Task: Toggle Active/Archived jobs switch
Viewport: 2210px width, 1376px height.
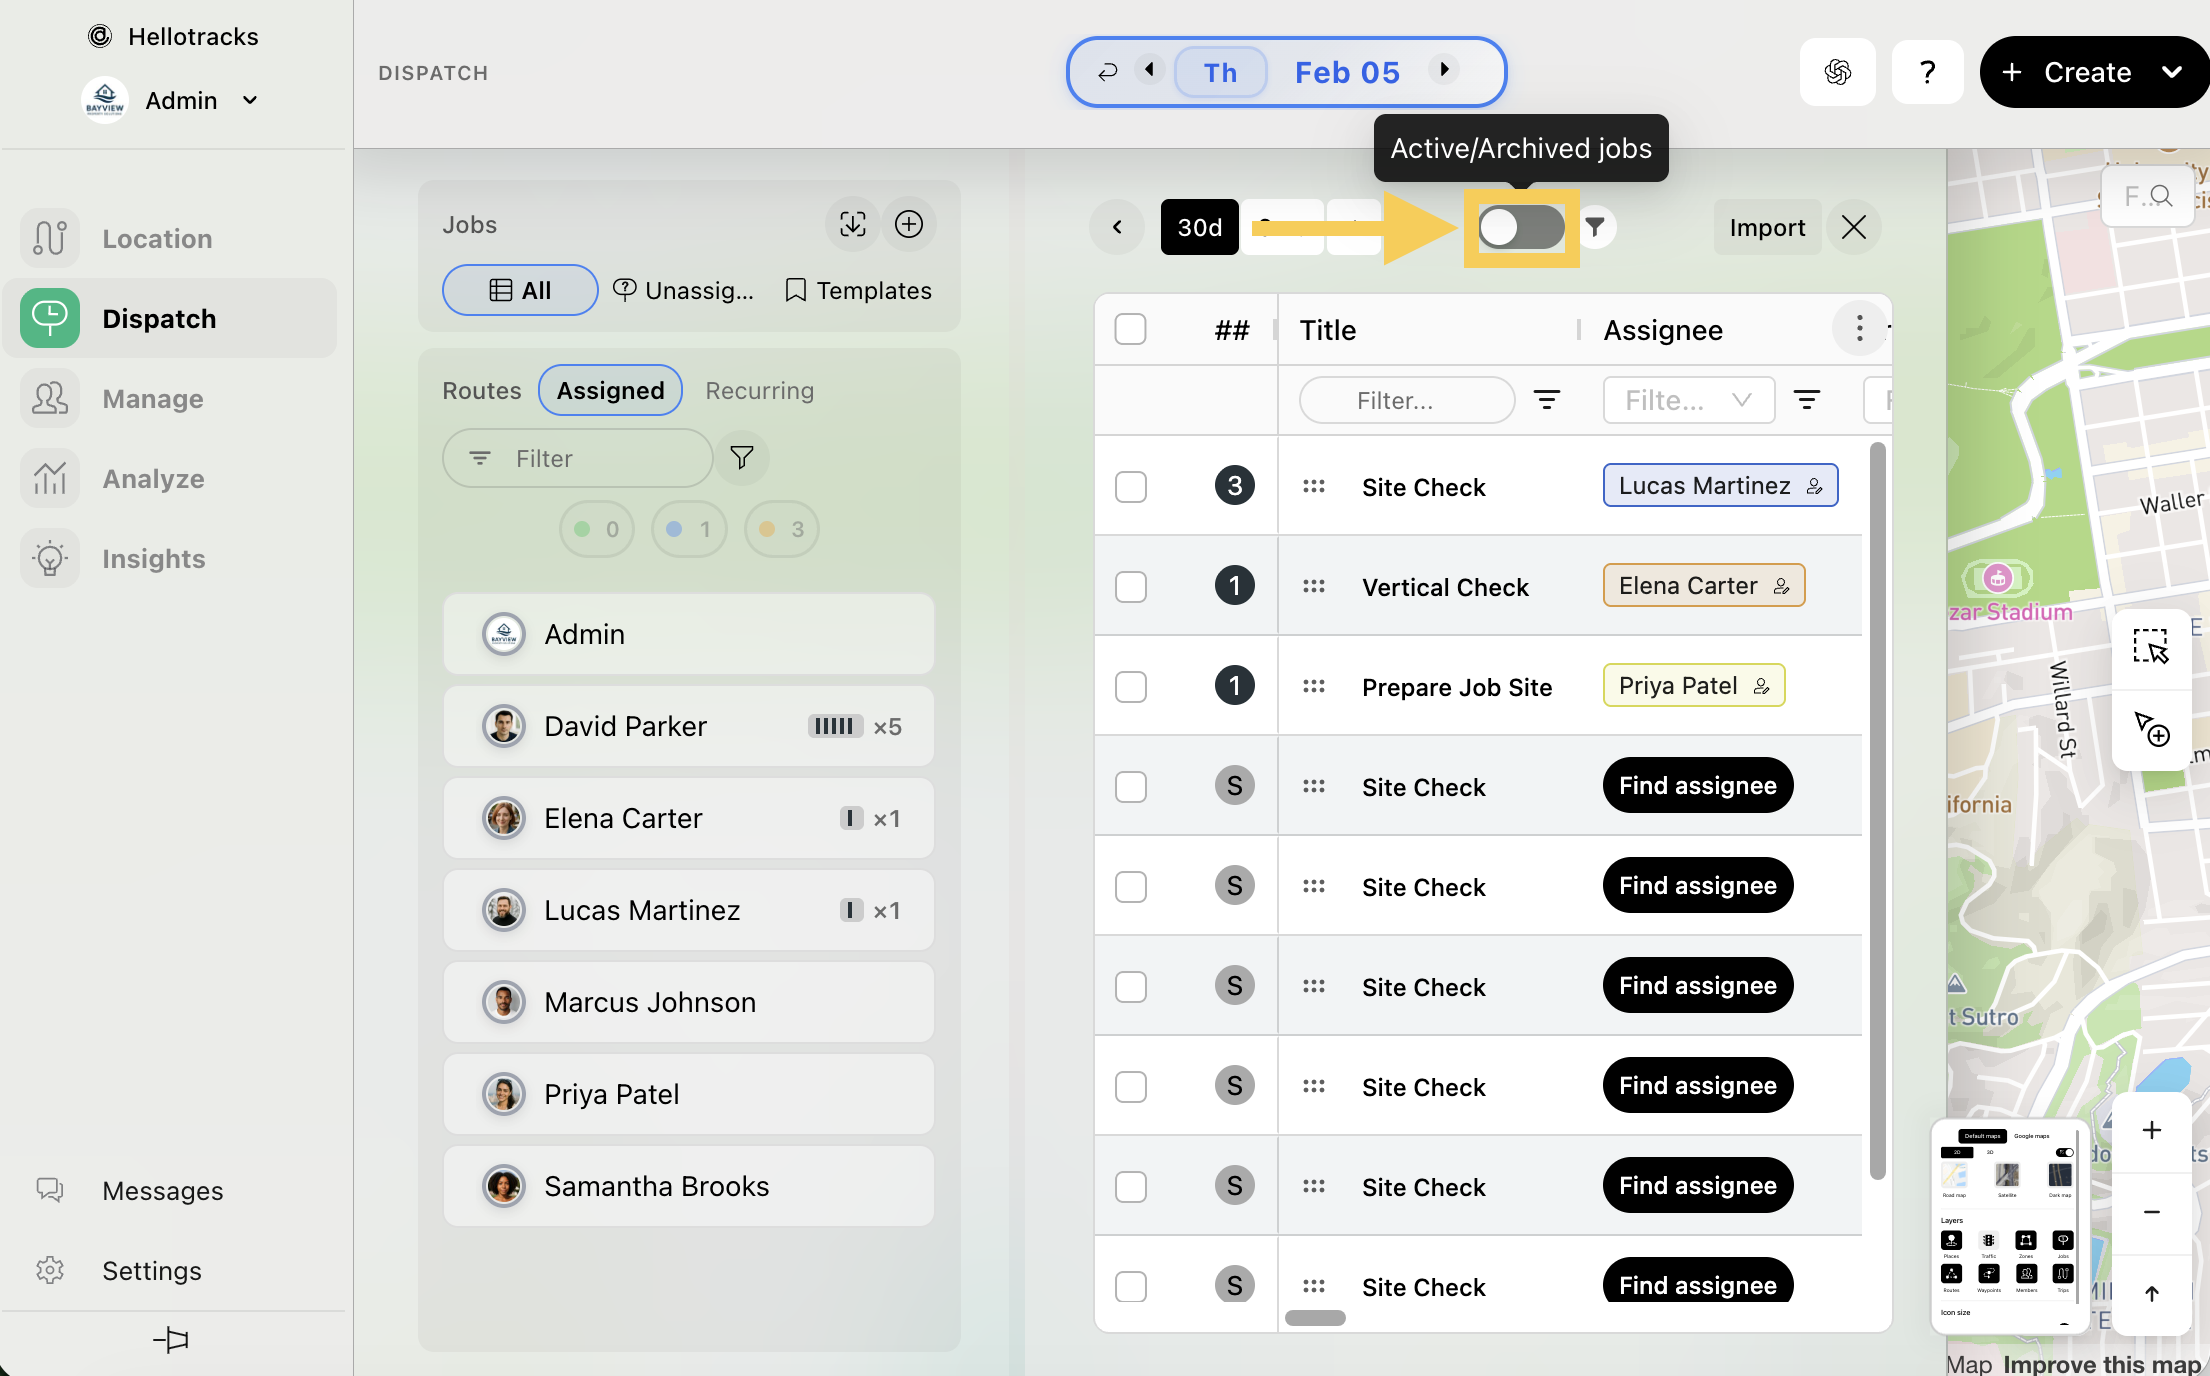Action: click(x=1521, y=227)
